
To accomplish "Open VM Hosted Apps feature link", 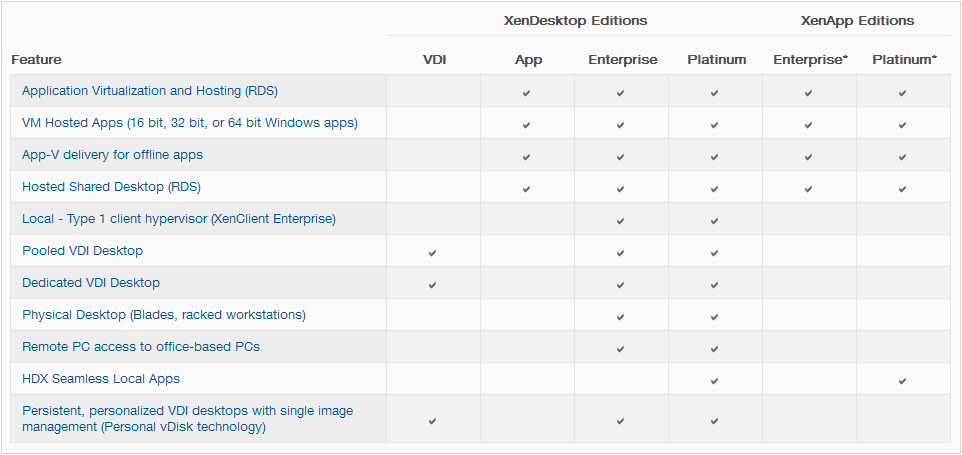I will pos(190,123).
